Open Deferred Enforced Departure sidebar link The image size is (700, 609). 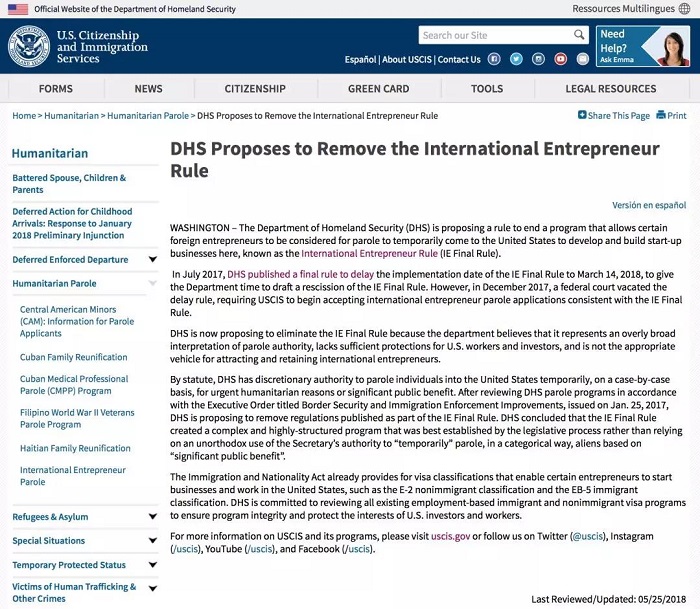[70, 259]
